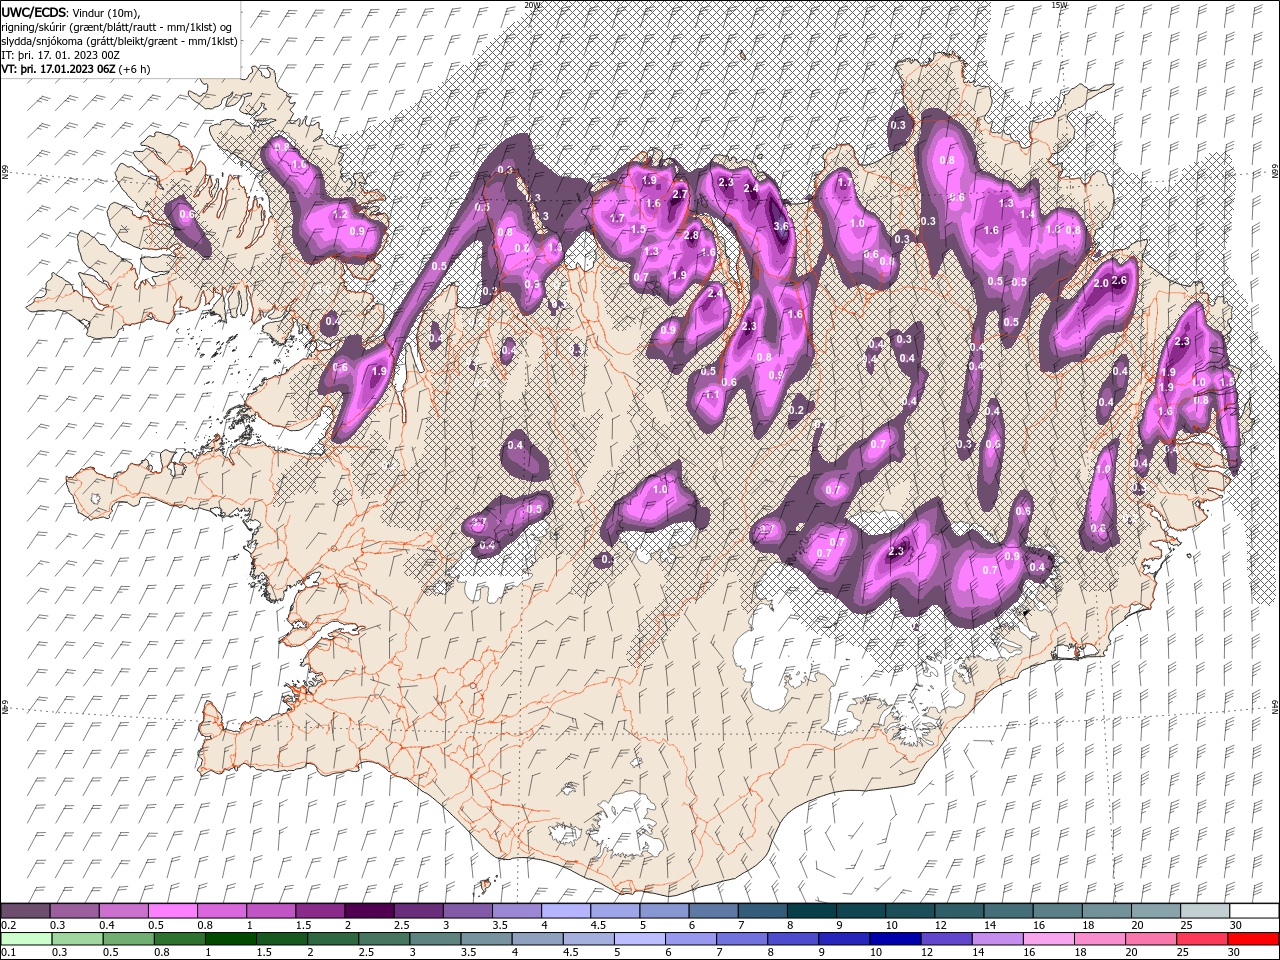The width and height of the screenshot is (1280, 960).
Task: Click the UWC/ECDS title text
Action: [x=34, y=12]
